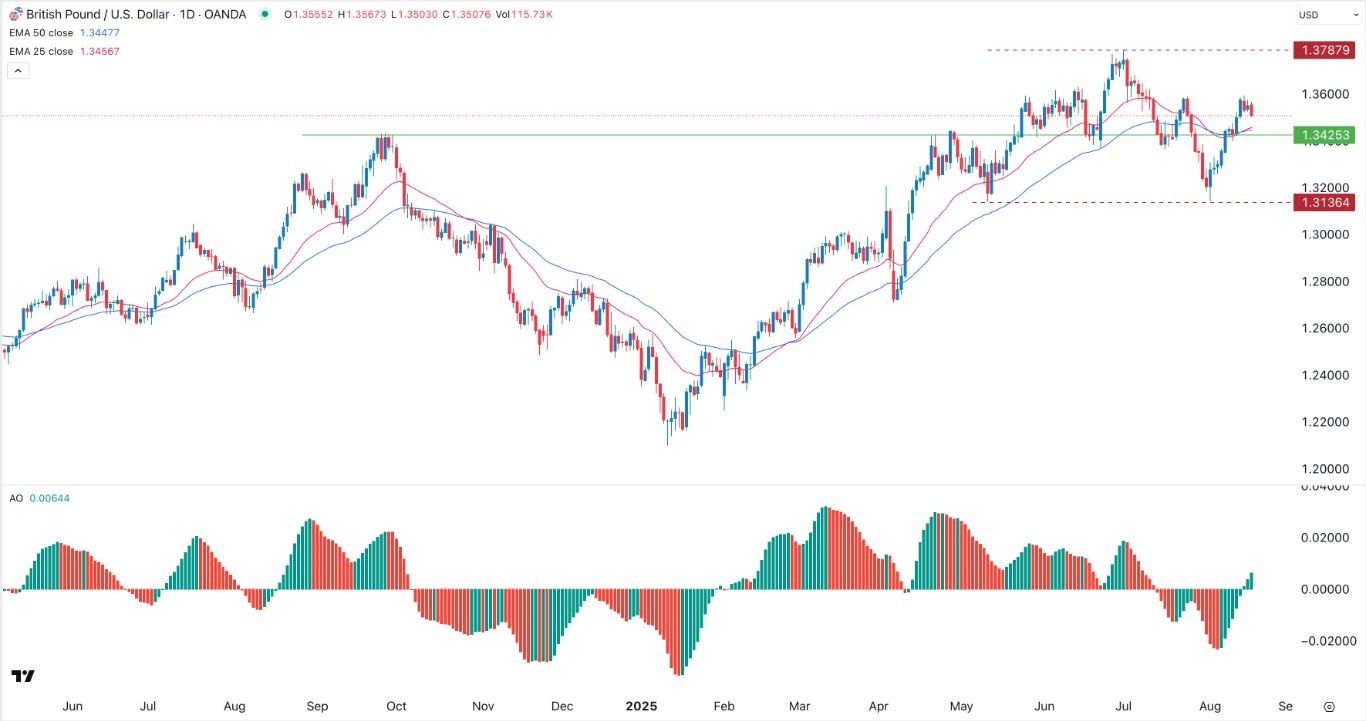1366x721 pixels.
Task: Click the 2025 marker on the time axis
Action: [x=641, y=706]
